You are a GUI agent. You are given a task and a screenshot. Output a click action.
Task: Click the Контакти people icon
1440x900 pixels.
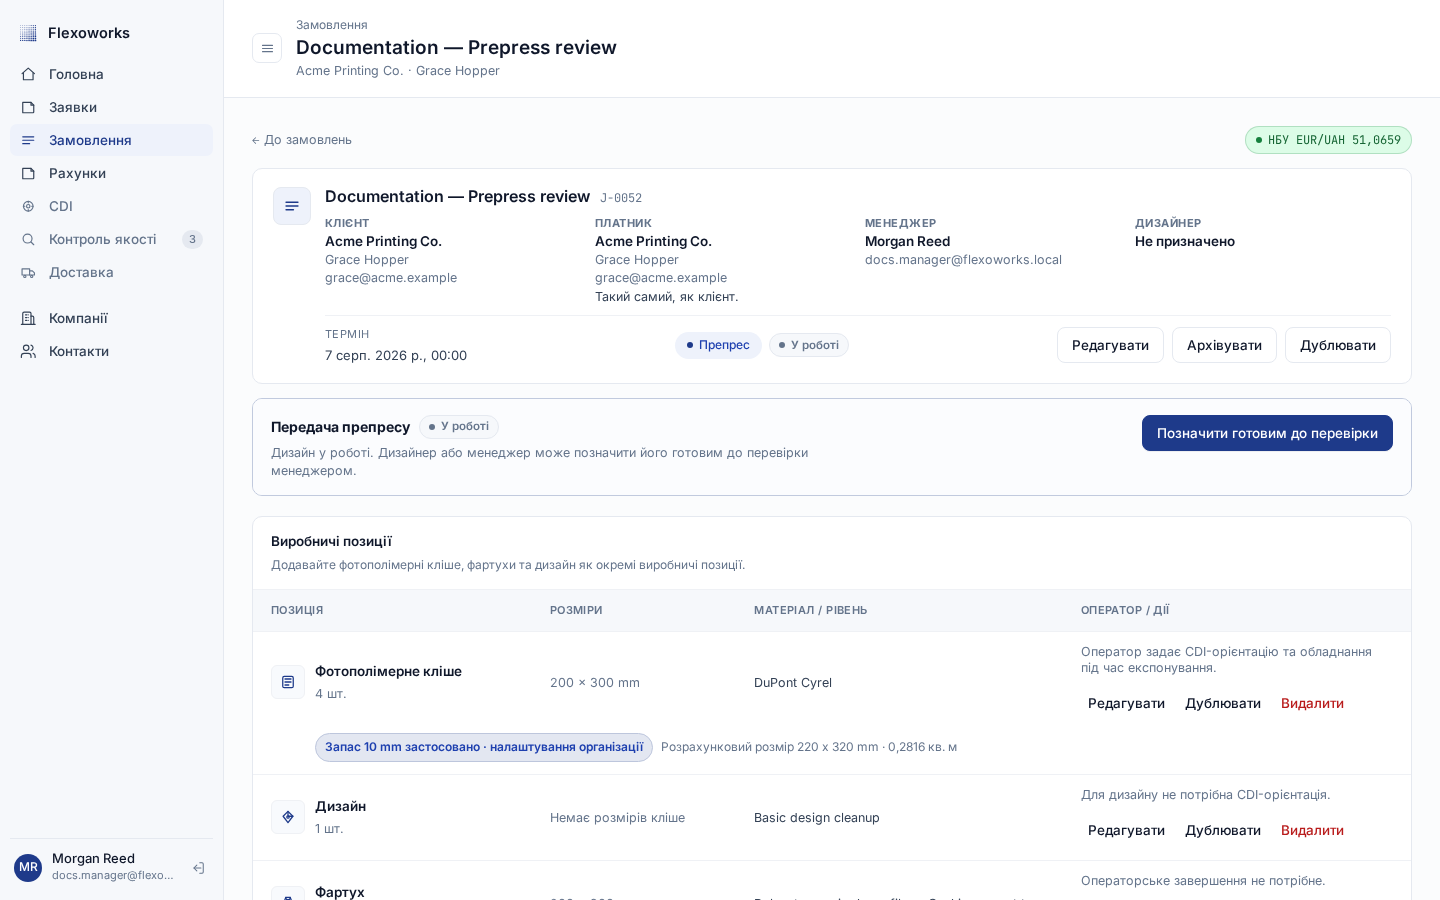pos(28,351)
